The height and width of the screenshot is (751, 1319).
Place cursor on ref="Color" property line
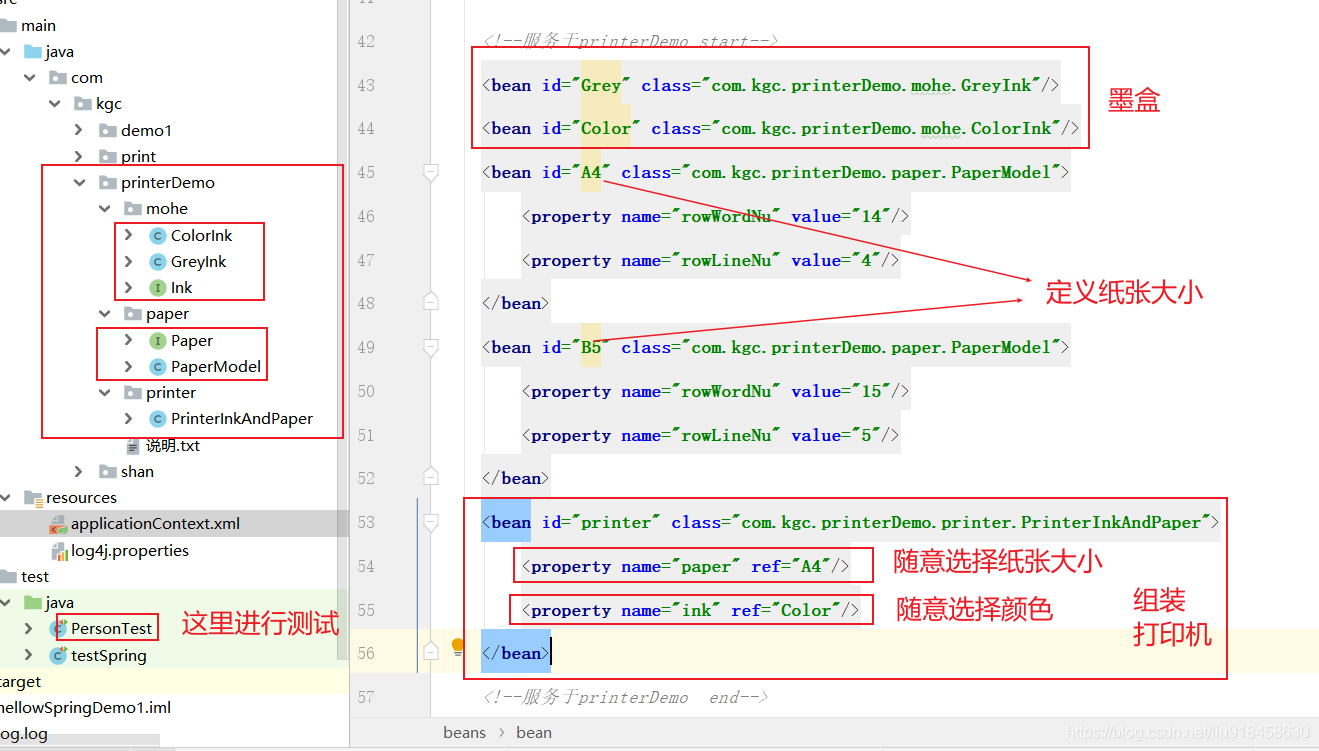[690, 610]
